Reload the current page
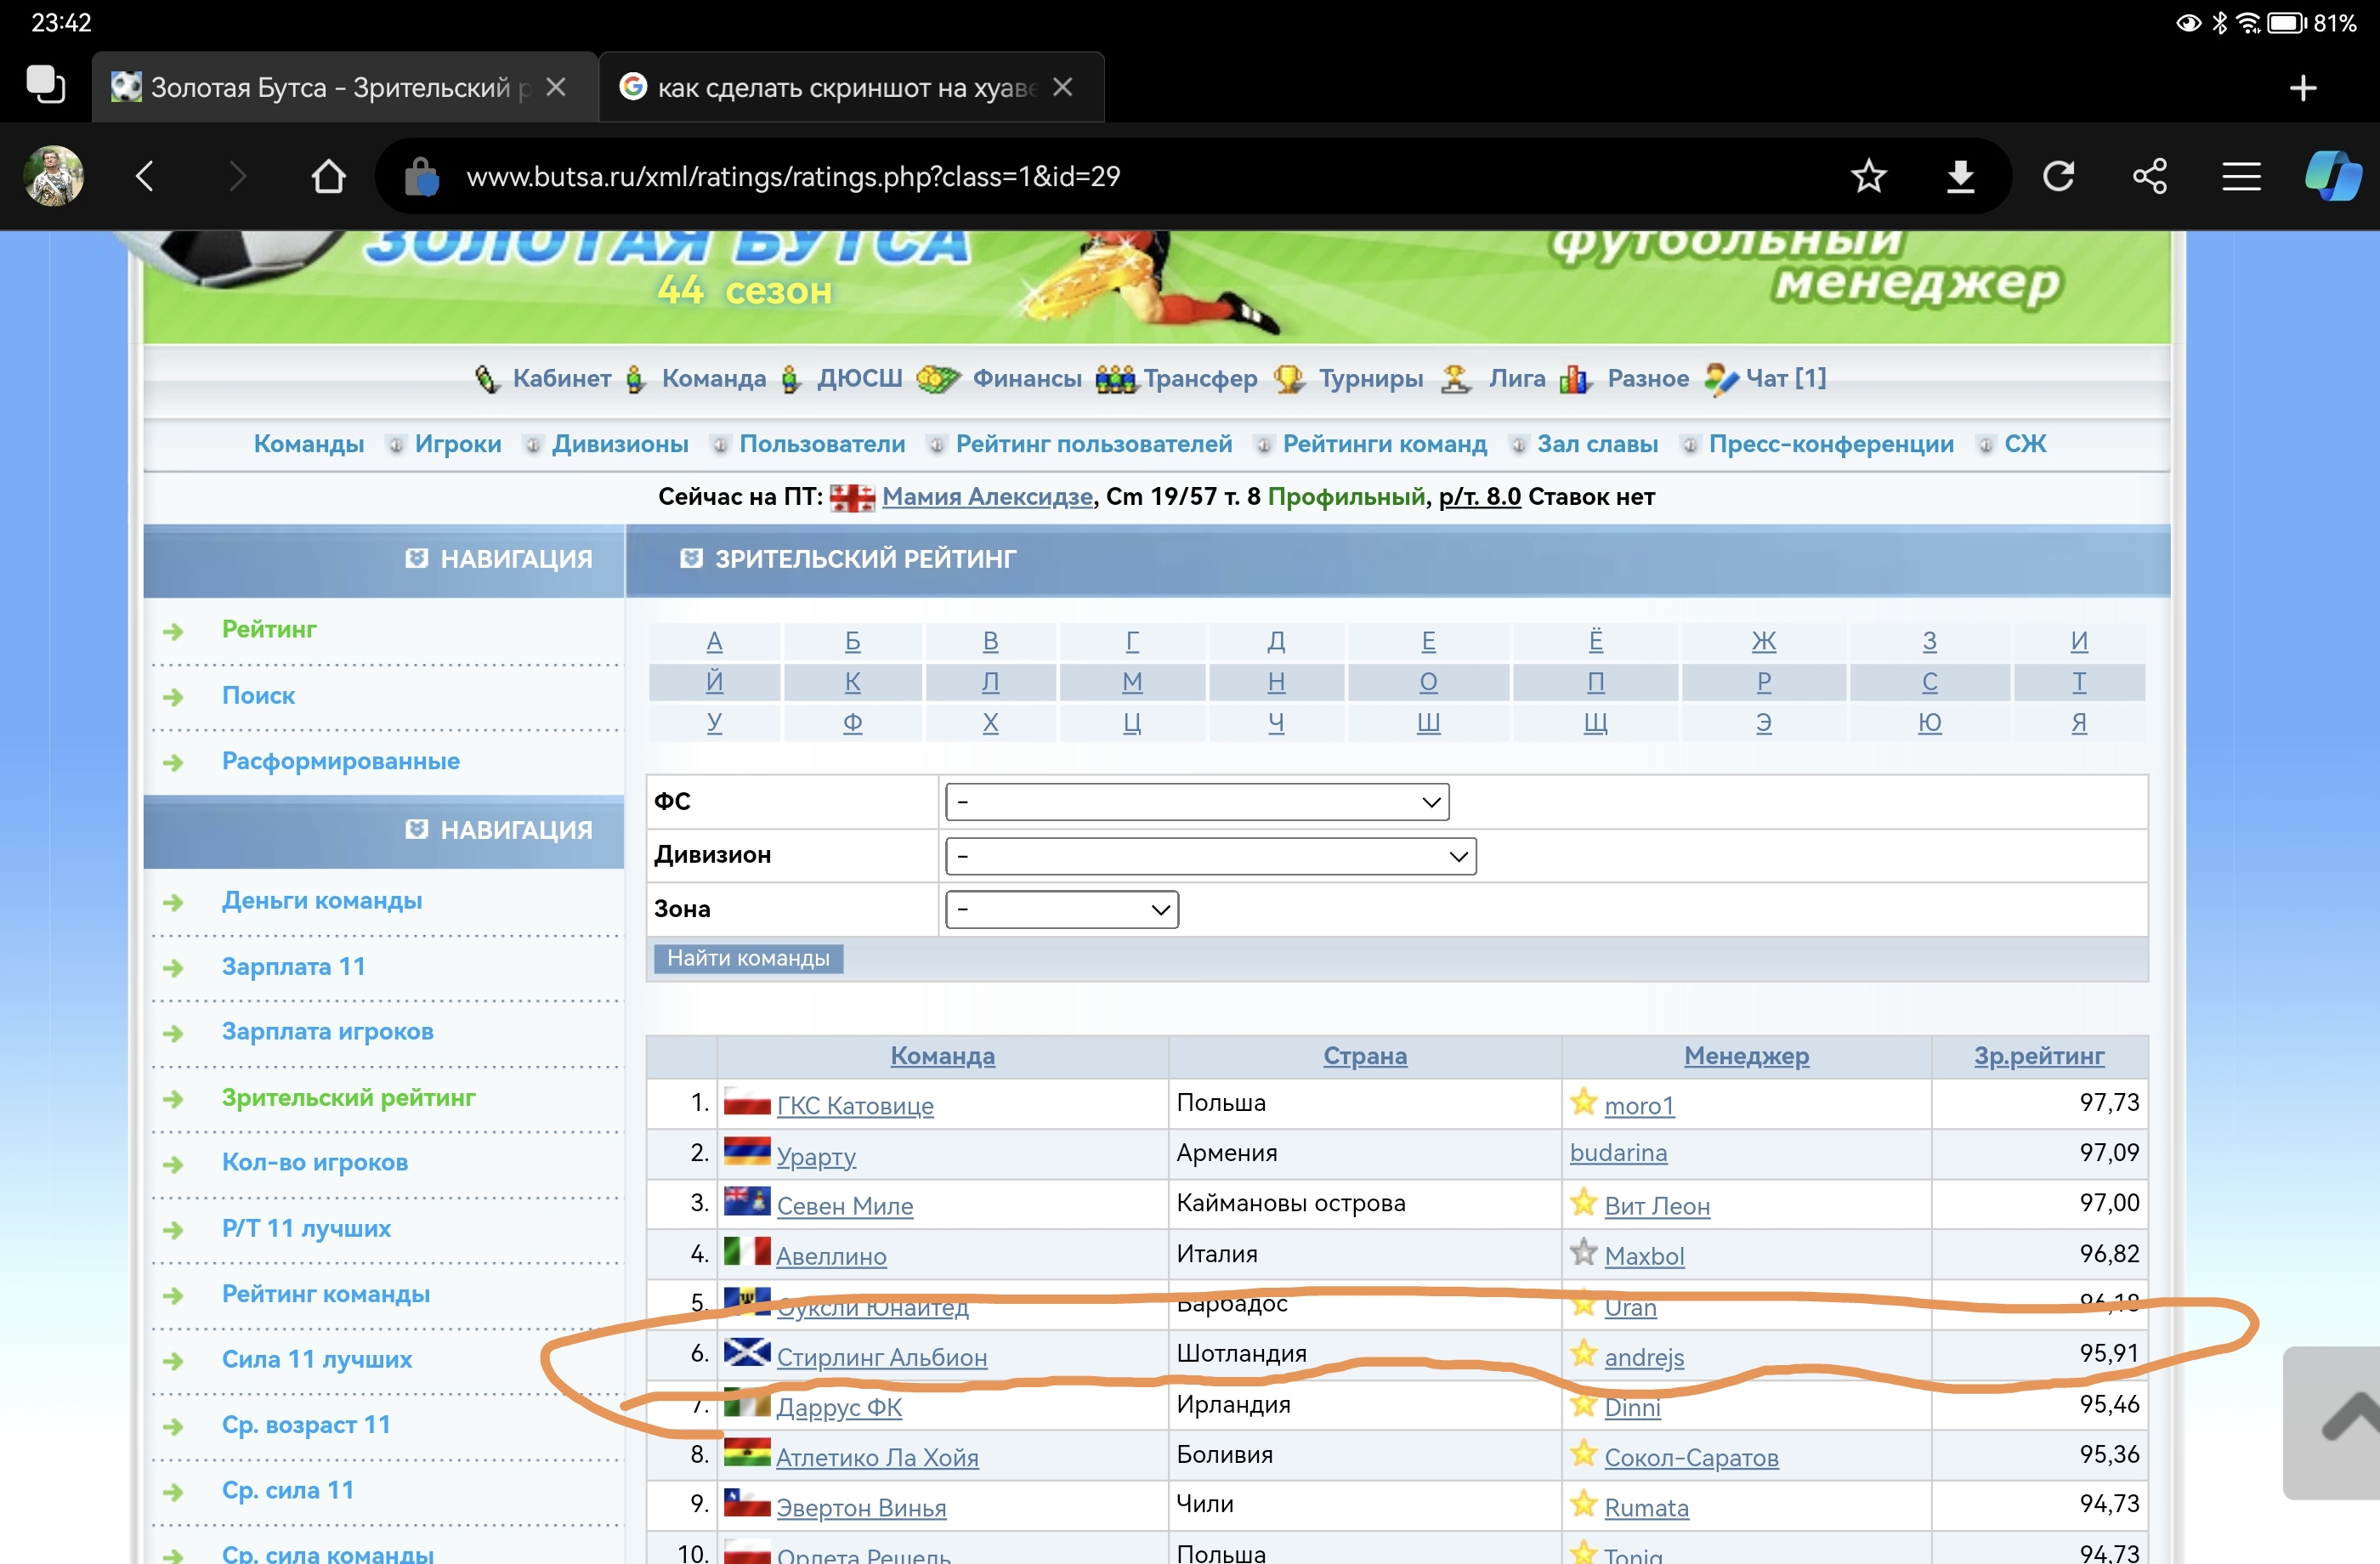The height and width of the screenshot is (1564, 2380). [x=2058, y=177]
